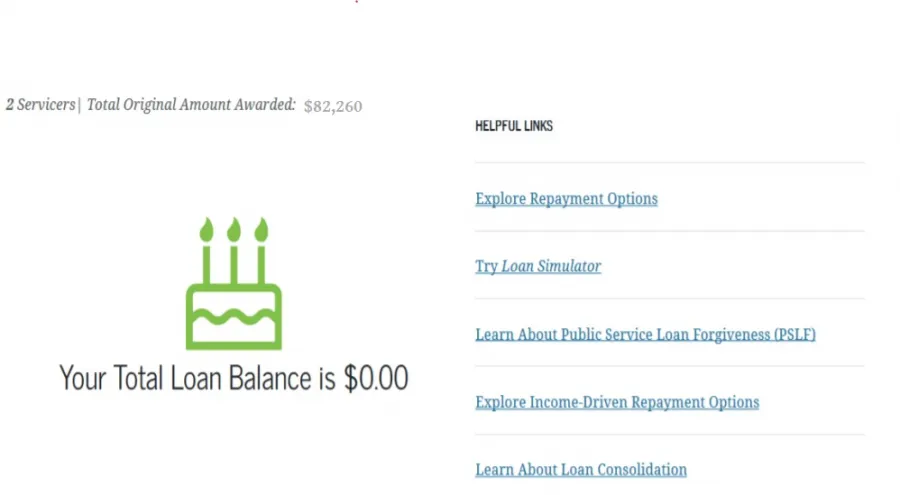
Task: Click the italic Loan Simulator words
Action: [x=551, y=266]
